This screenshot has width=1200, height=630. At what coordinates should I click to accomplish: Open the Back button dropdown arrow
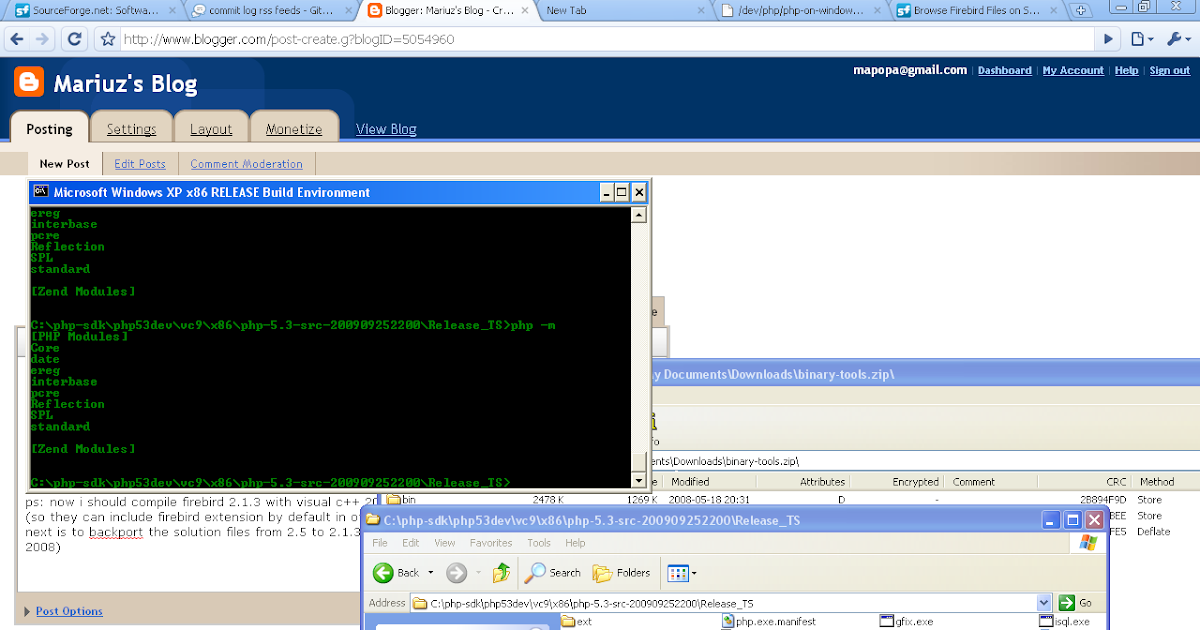click(430, 573)
